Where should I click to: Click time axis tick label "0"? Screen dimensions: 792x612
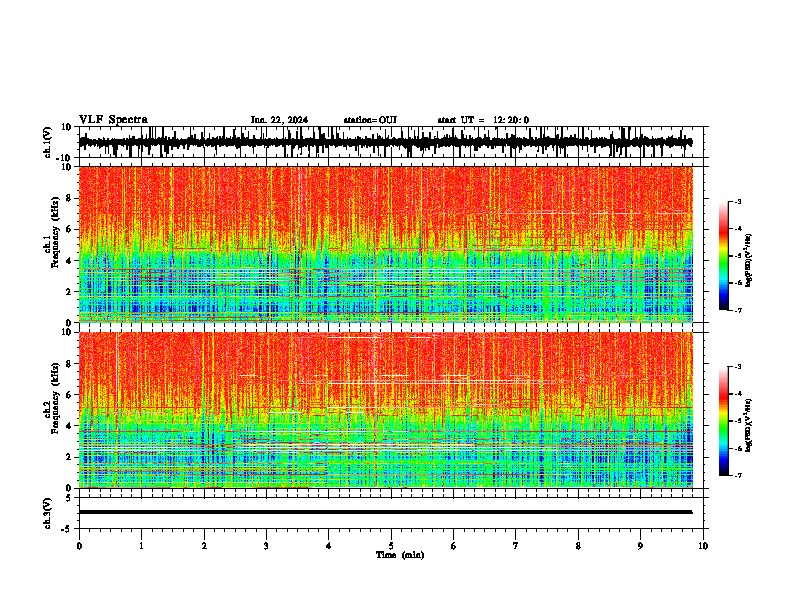pyautogui.click(x=79, y=546)
